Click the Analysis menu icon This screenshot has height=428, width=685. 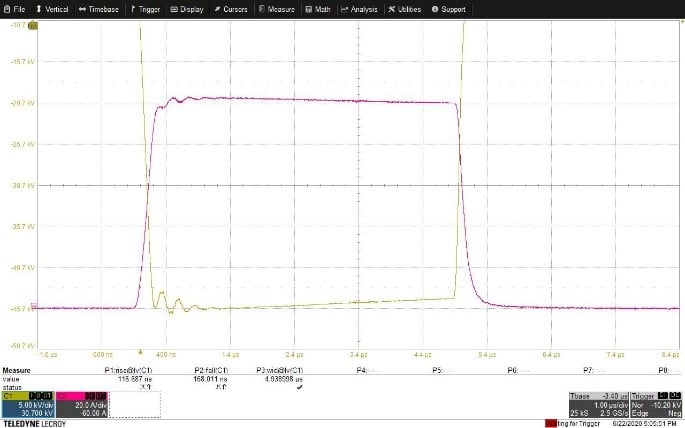(344, 9)
